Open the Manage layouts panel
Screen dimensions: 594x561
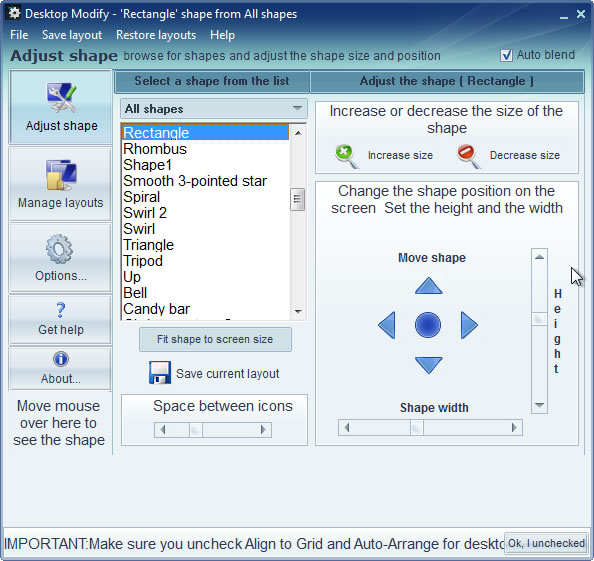coord(61,184)
